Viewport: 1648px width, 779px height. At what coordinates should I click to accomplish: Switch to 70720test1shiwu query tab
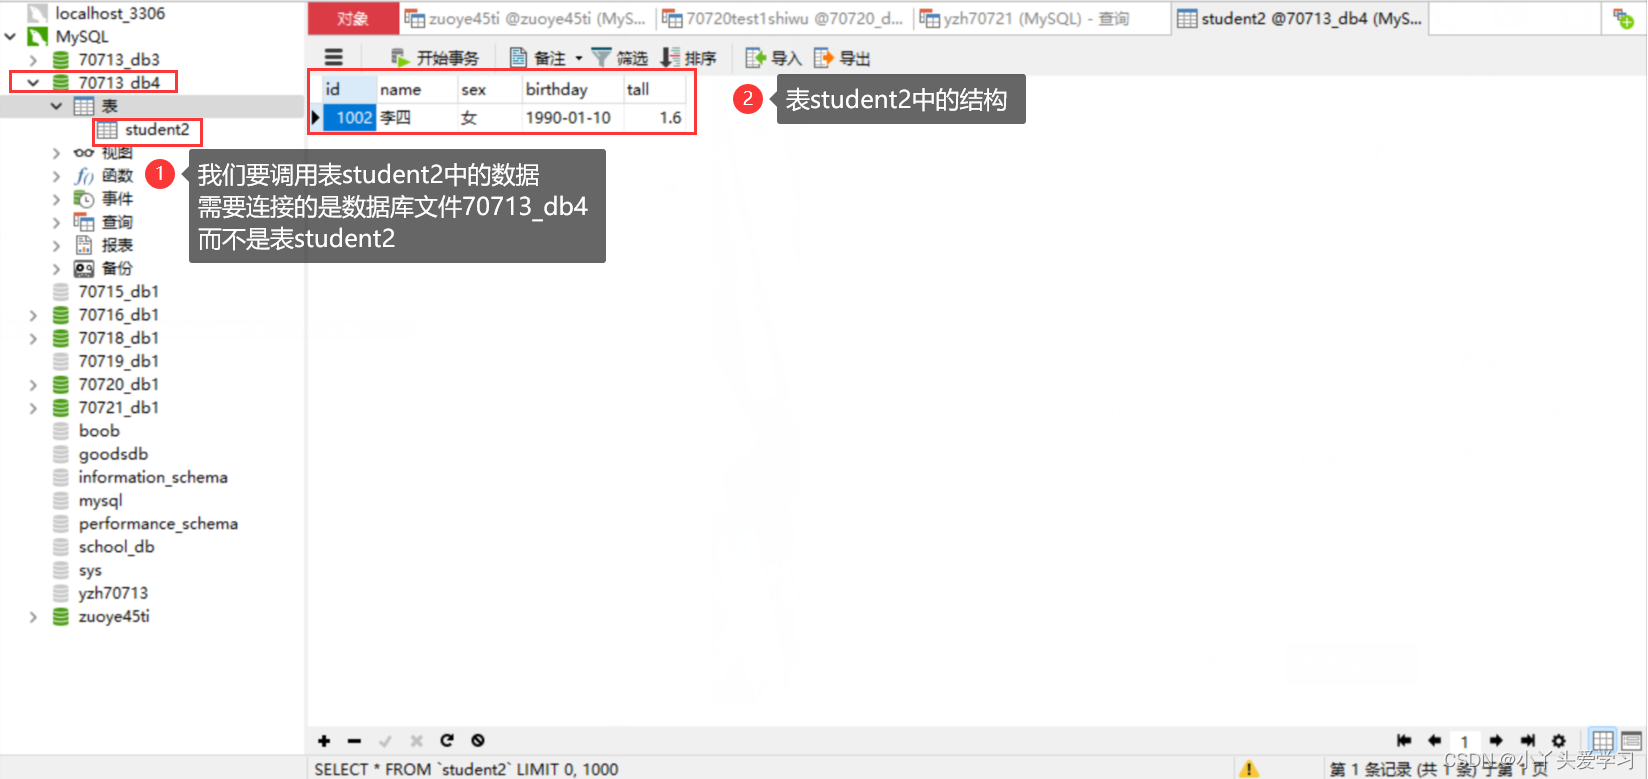(783, 18)
